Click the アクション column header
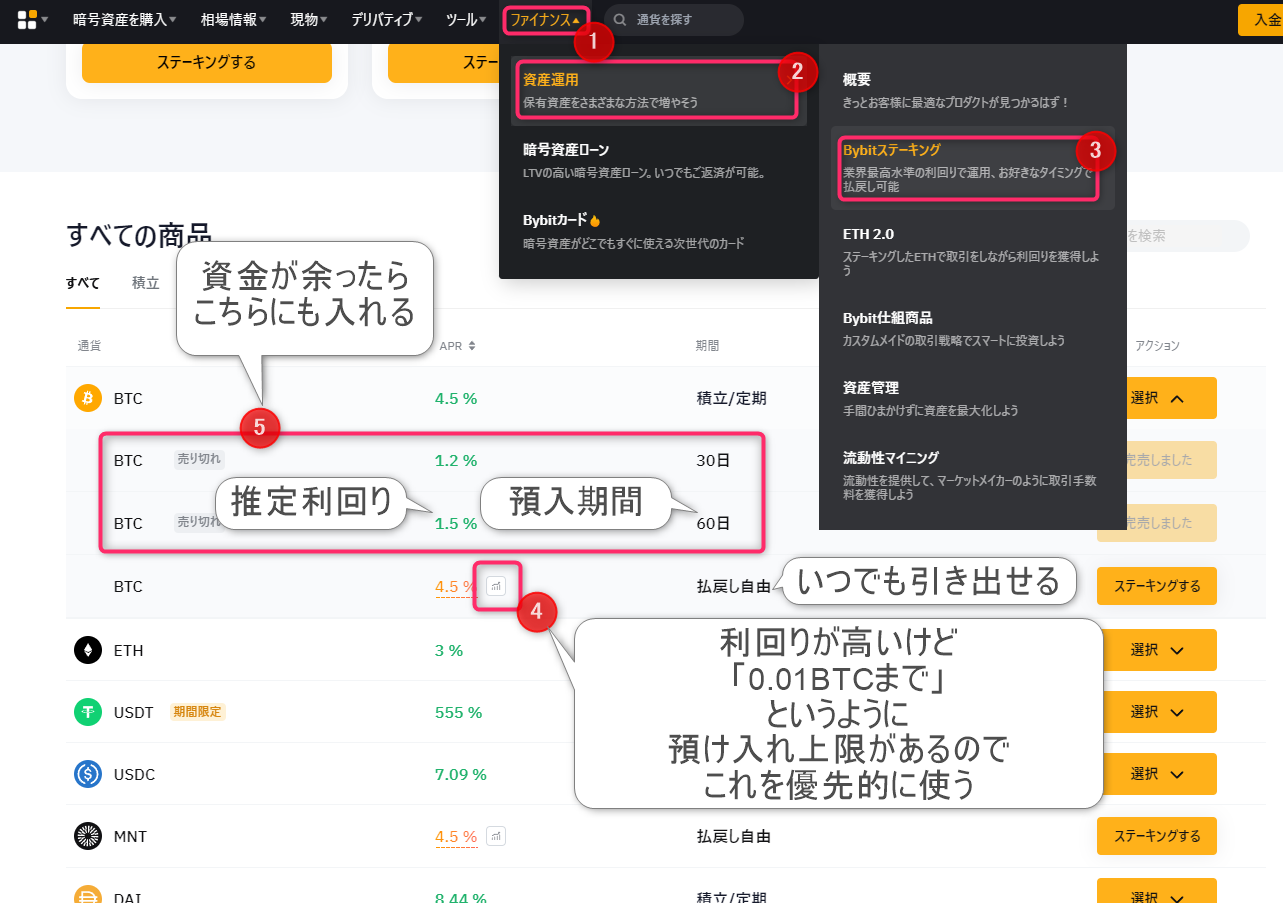Viewport: 1283px width, 903px height. coord(1157,346)
